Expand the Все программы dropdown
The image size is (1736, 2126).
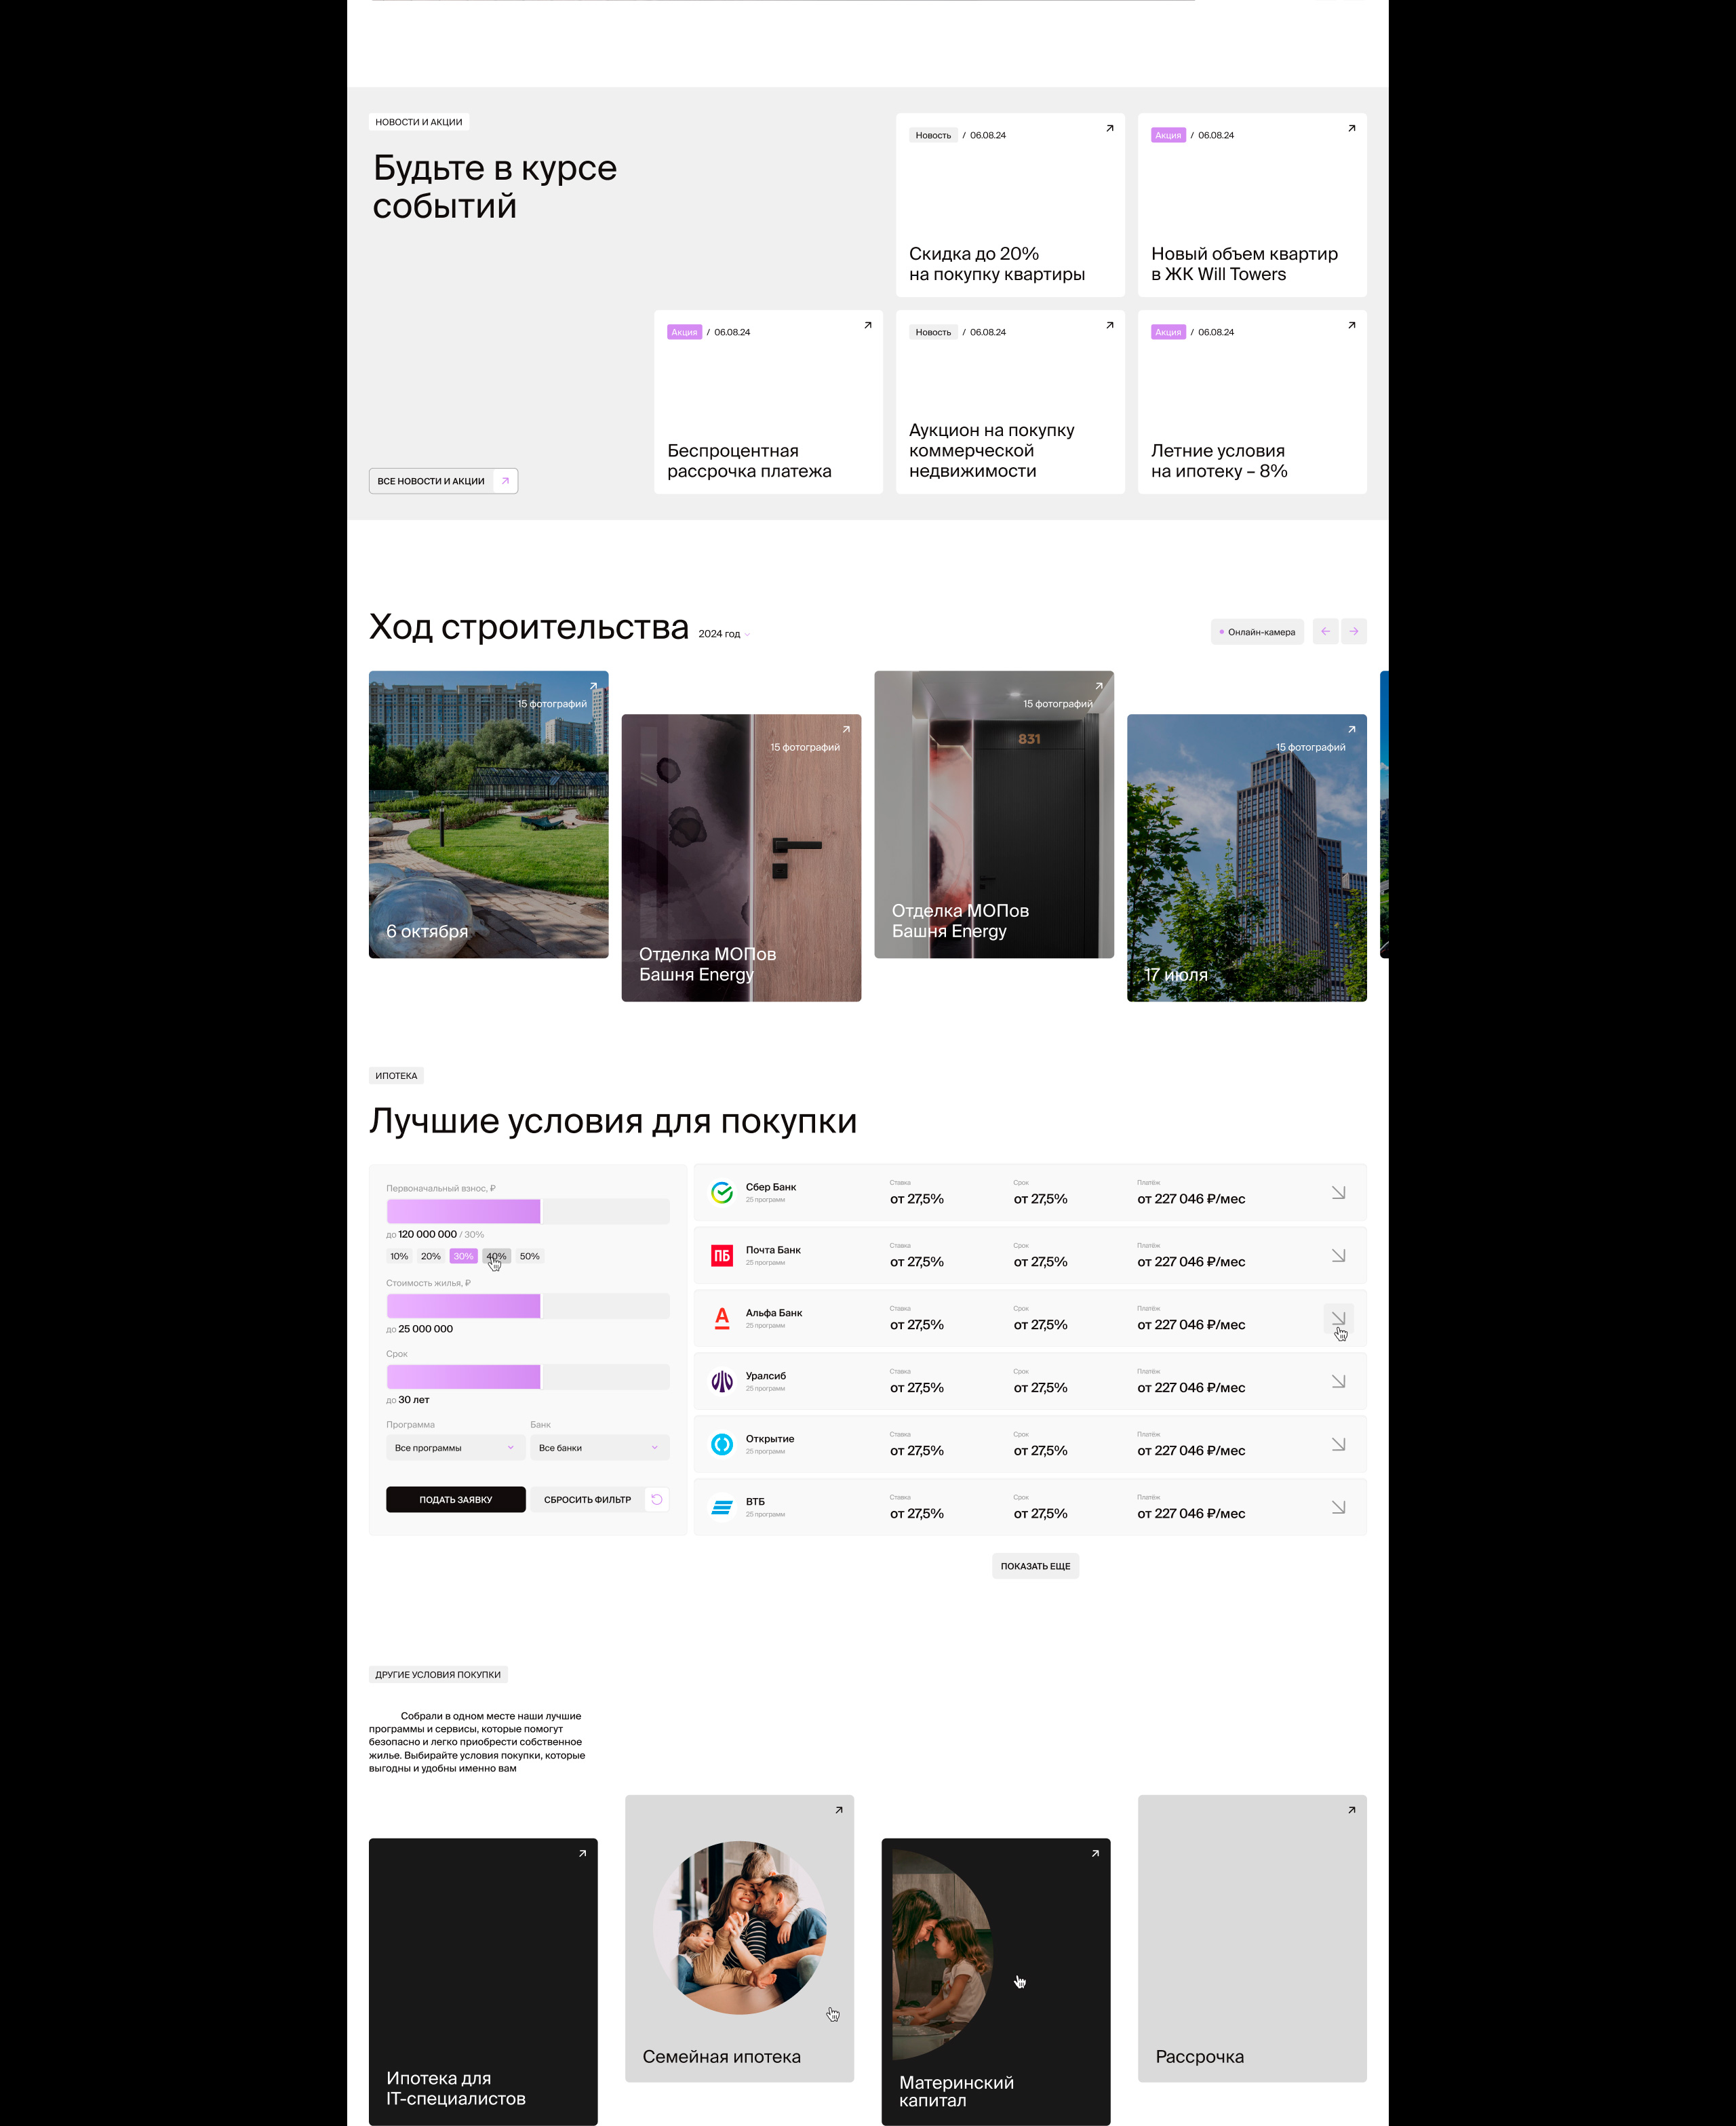[x=455, y=1447]
